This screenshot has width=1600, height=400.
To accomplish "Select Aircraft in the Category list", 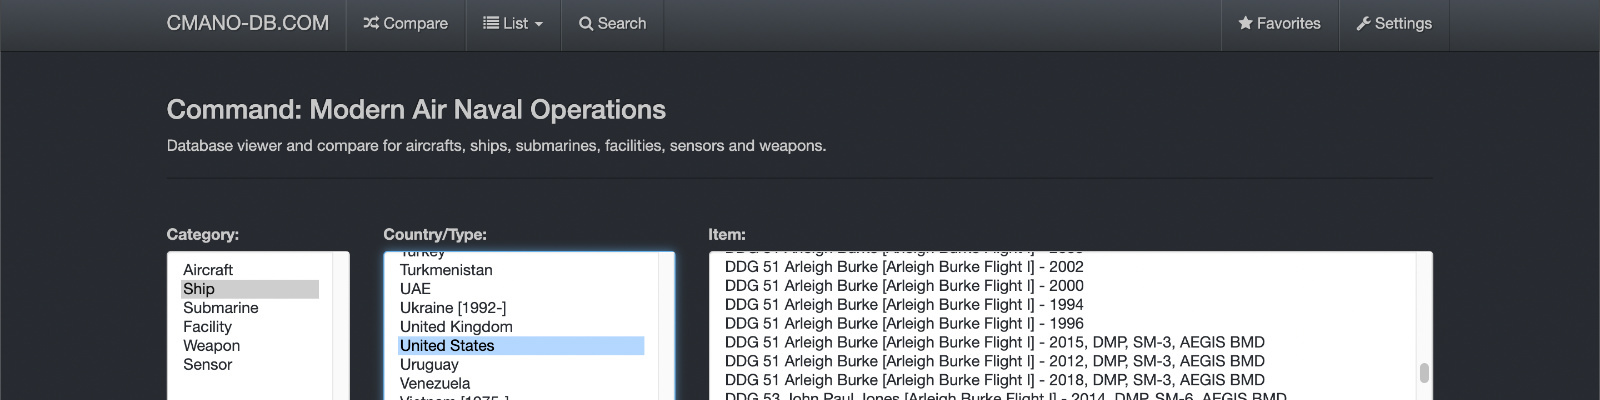I will pyautogui.click(x=208, y=270).
